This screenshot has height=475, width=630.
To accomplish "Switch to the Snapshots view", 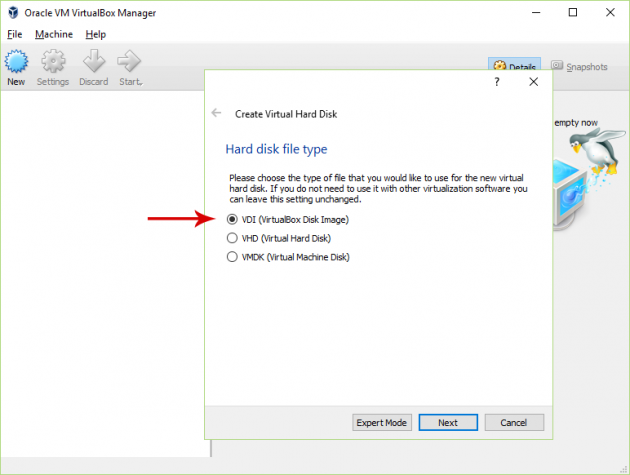I will [x=578, y=67].
